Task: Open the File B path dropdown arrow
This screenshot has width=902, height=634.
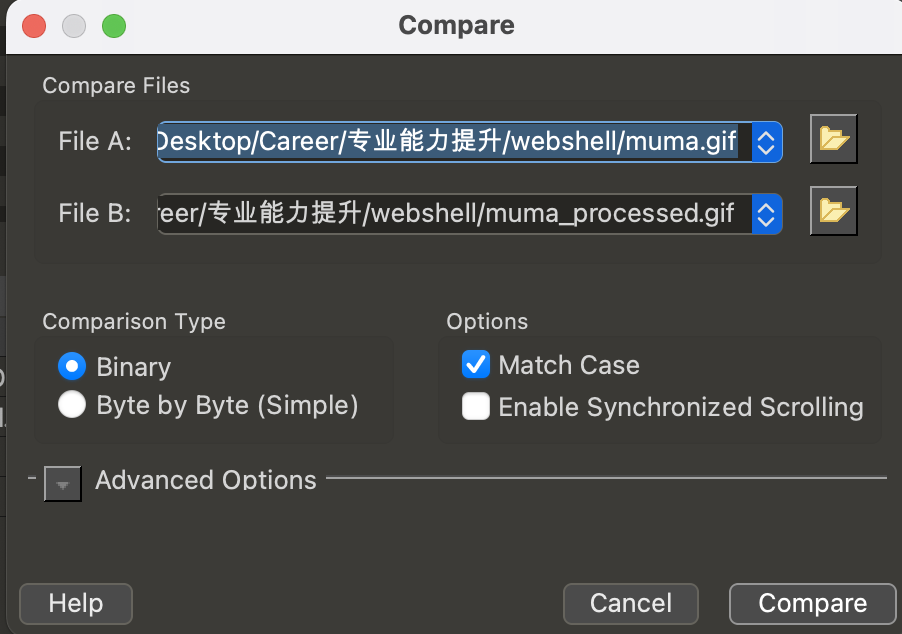Action: tap(766, 214)
